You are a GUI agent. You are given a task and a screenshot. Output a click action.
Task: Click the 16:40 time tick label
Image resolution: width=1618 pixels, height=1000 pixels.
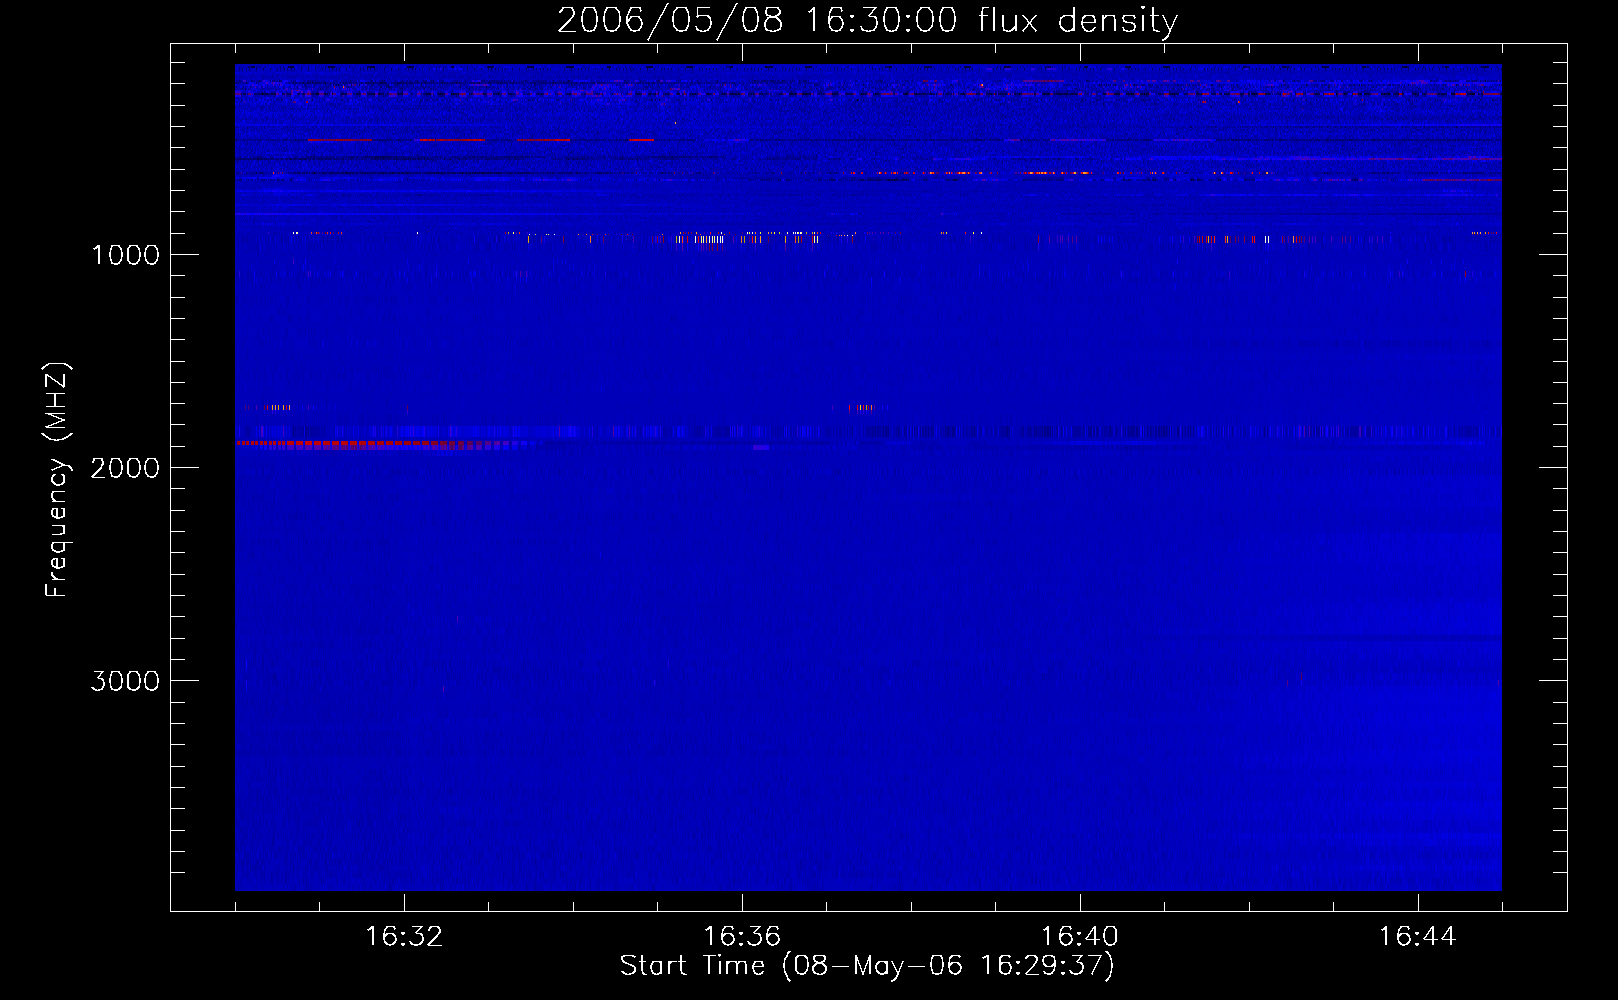tap(1080, 937)
